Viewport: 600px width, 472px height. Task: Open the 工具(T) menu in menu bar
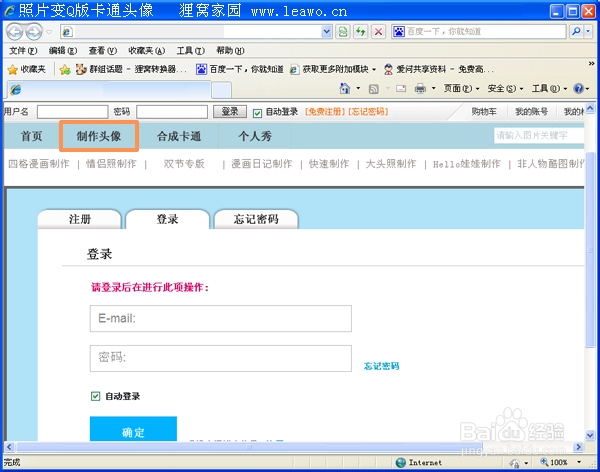191,51
